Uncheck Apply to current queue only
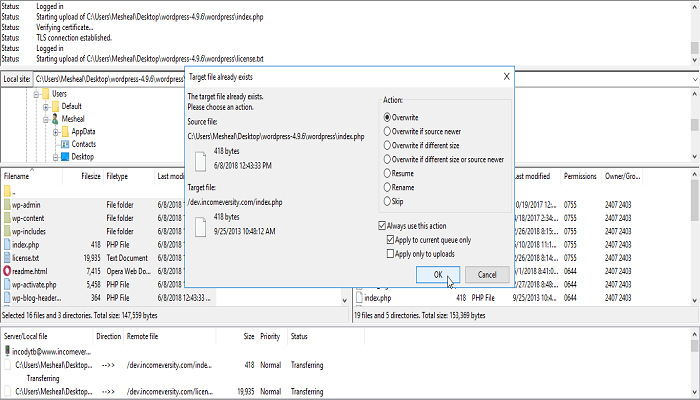 pyautogui.click(x=391, y=240)
